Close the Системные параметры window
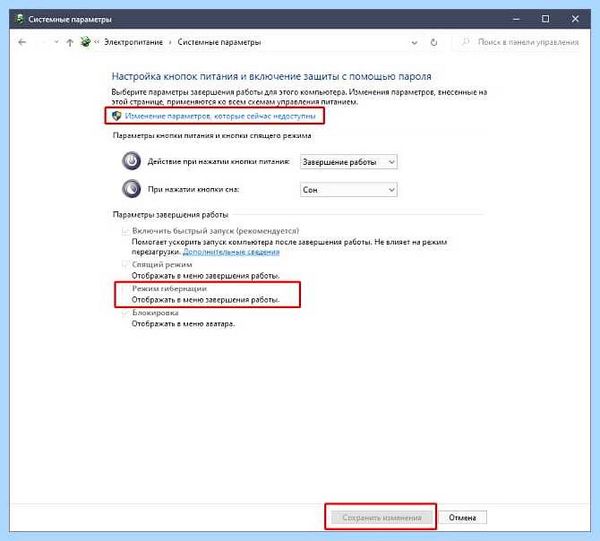600x541 pixels. point(575,19)
